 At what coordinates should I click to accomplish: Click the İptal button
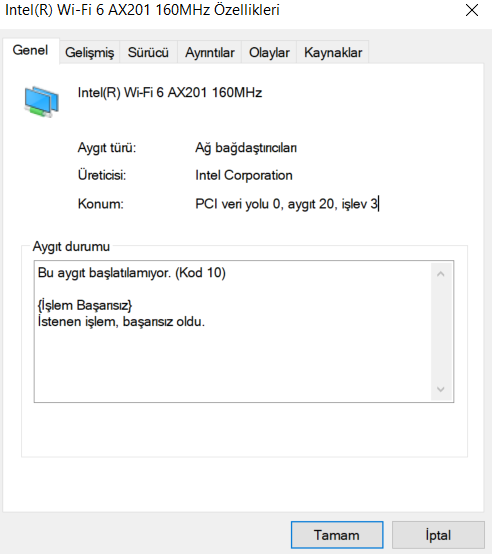[x=438, y=535]
